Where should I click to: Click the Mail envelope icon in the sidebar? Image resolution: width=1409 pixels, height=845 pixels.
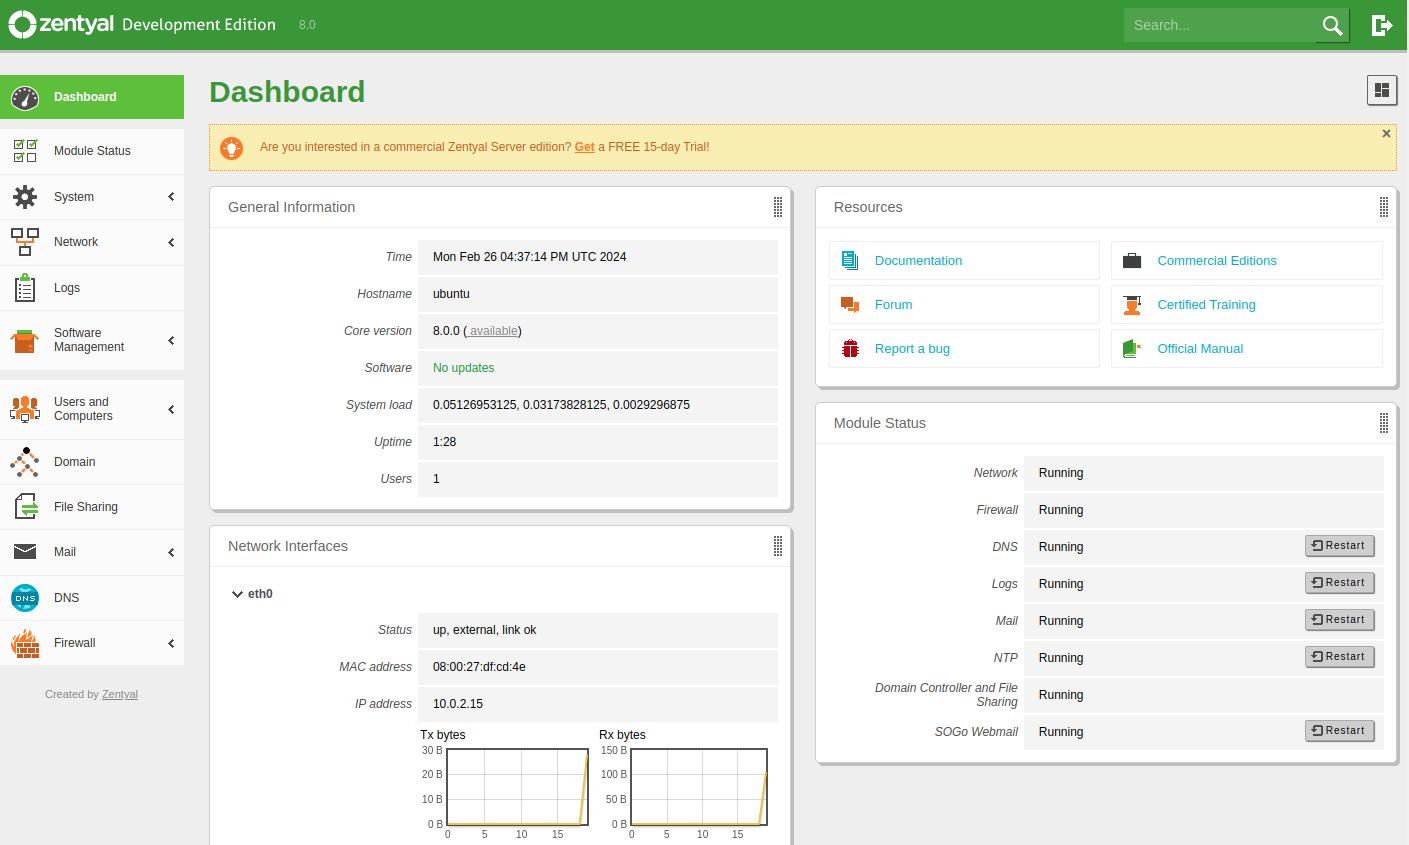25,552
